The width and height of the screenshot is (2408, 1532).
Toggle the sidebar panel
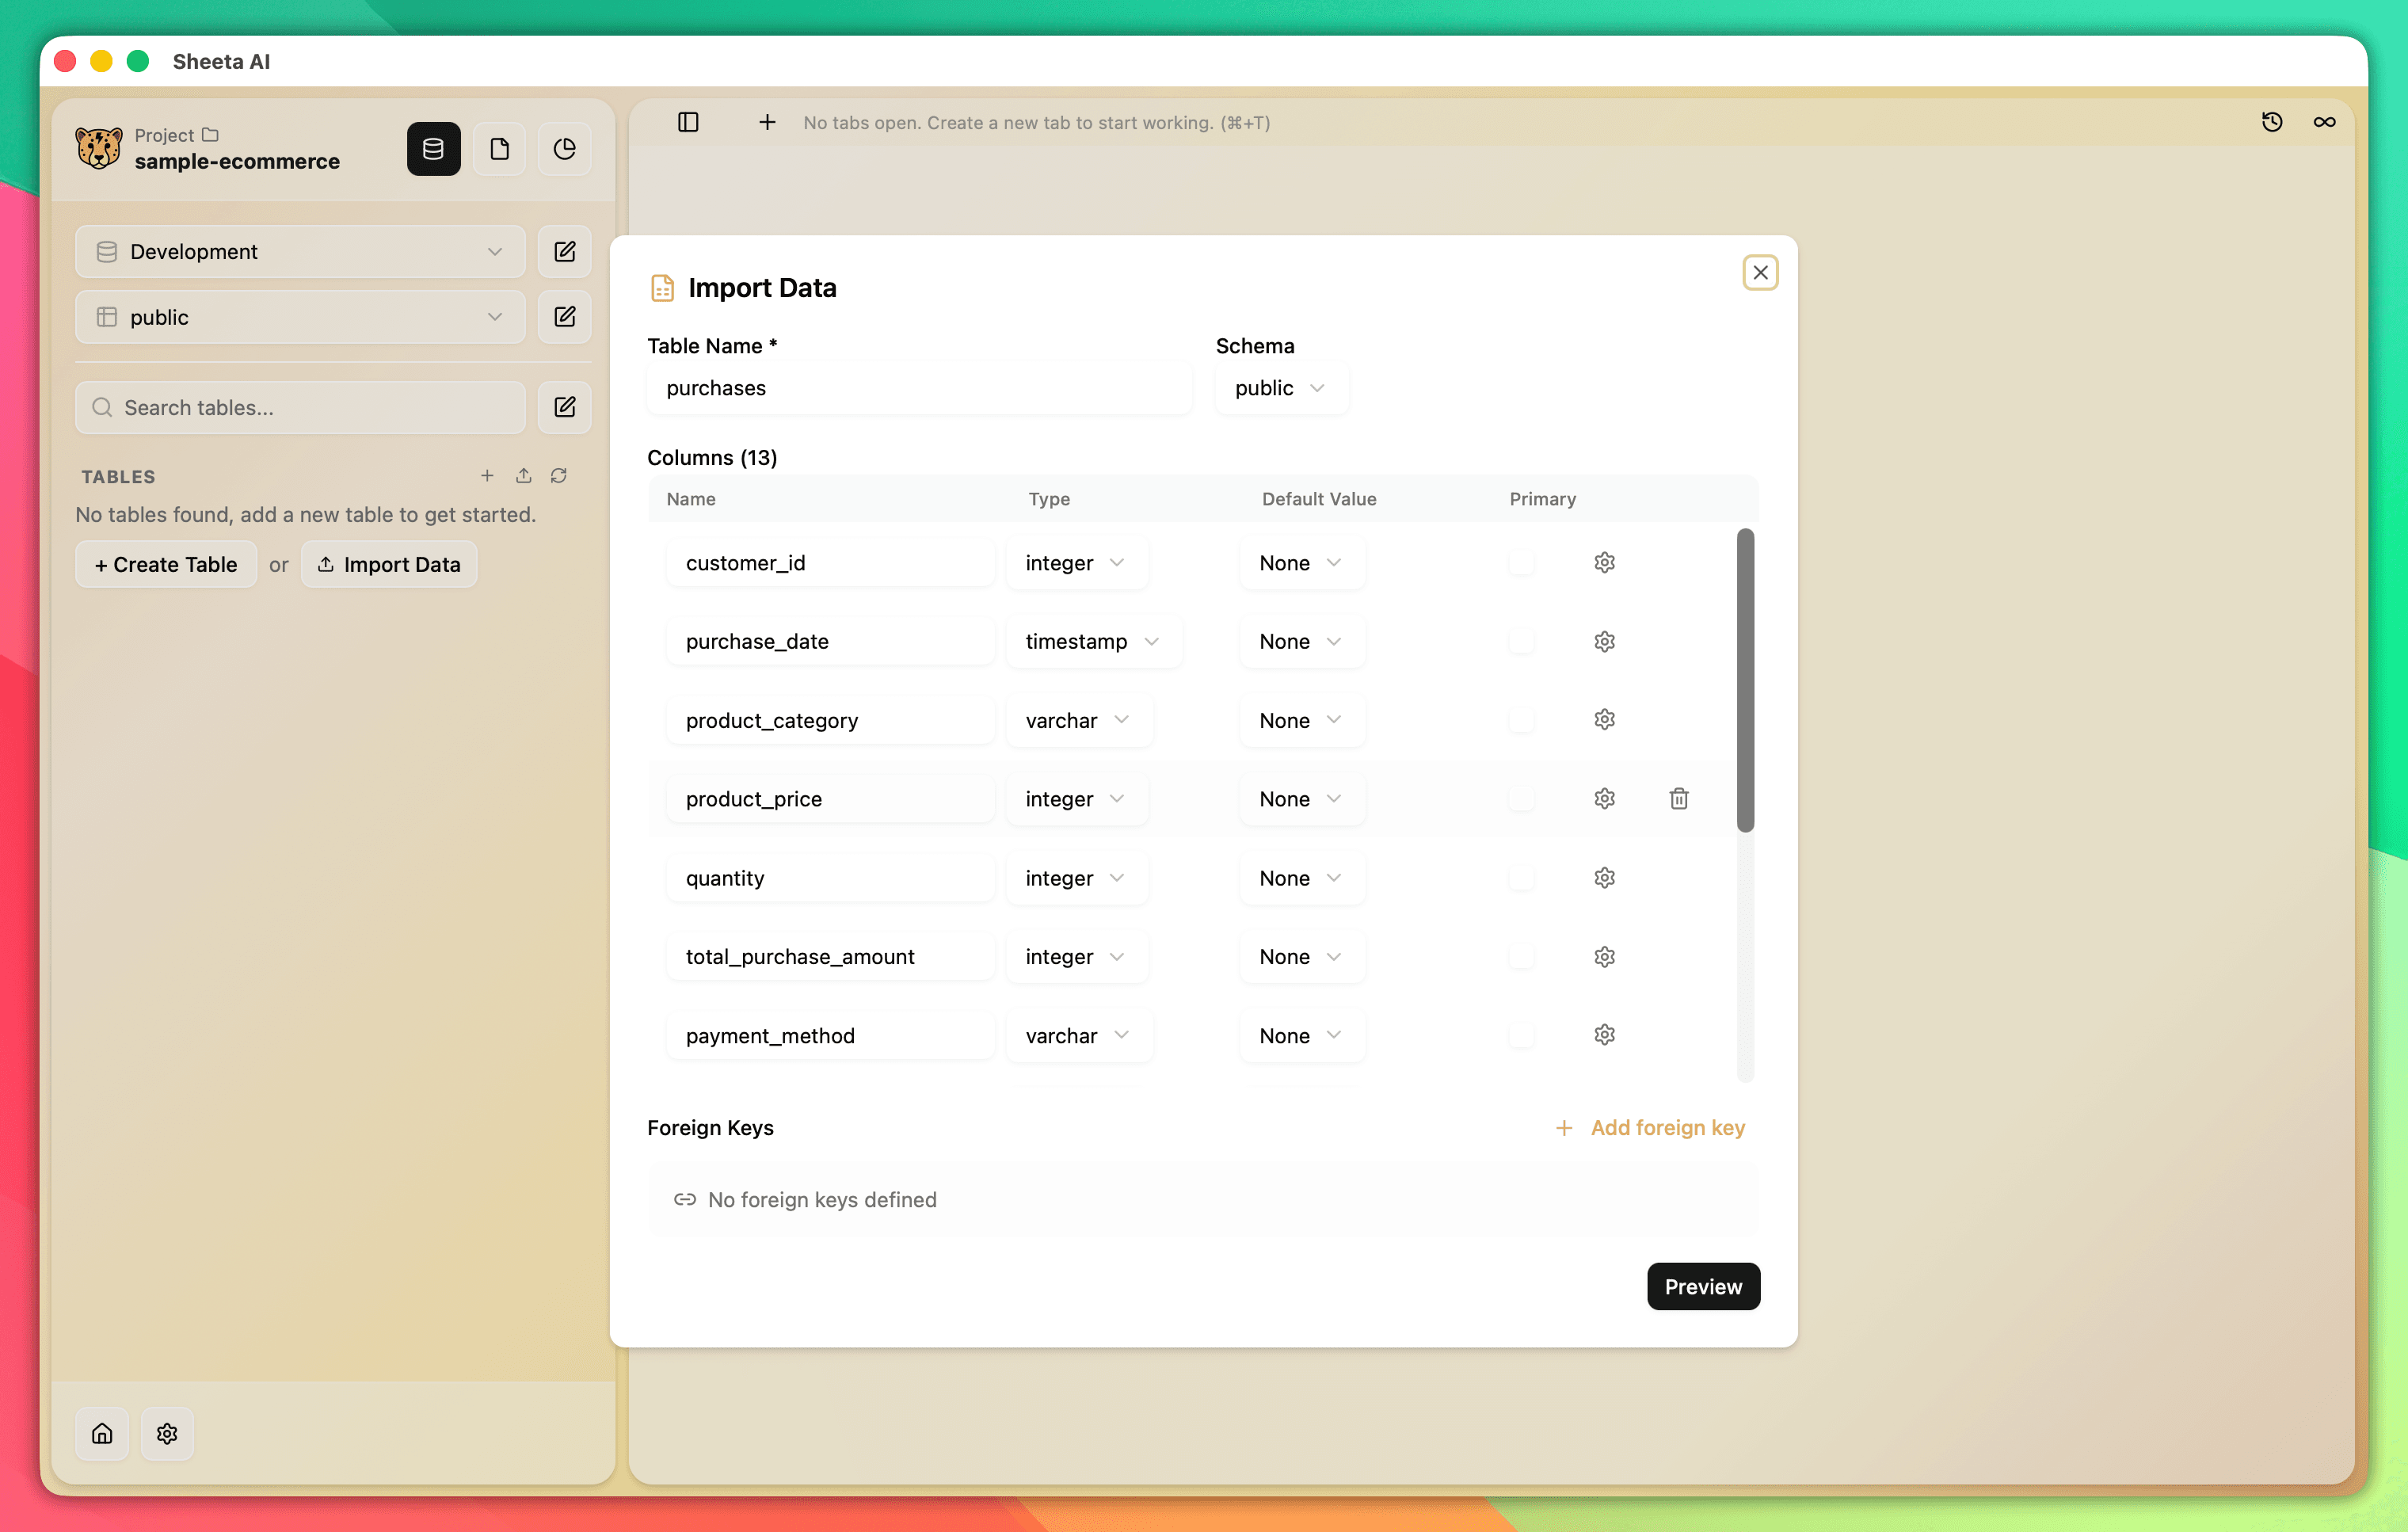pyautogui.click(x=688, y=122)
